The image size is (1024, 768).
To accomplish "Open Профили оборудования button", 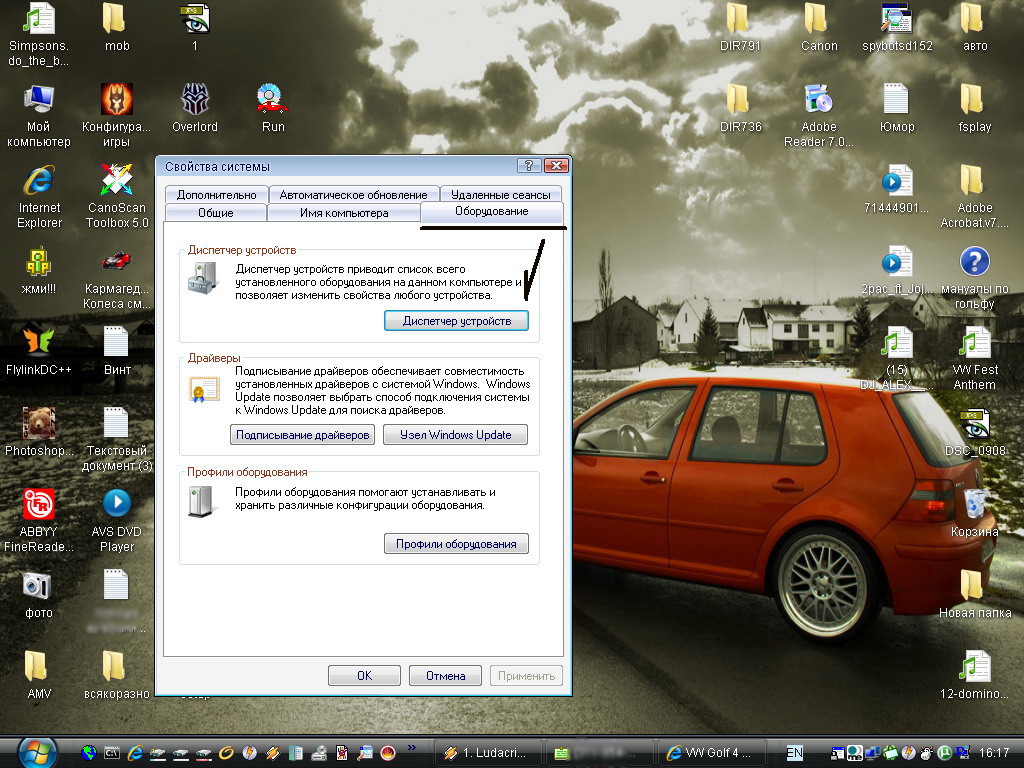I will click(456, 544).
